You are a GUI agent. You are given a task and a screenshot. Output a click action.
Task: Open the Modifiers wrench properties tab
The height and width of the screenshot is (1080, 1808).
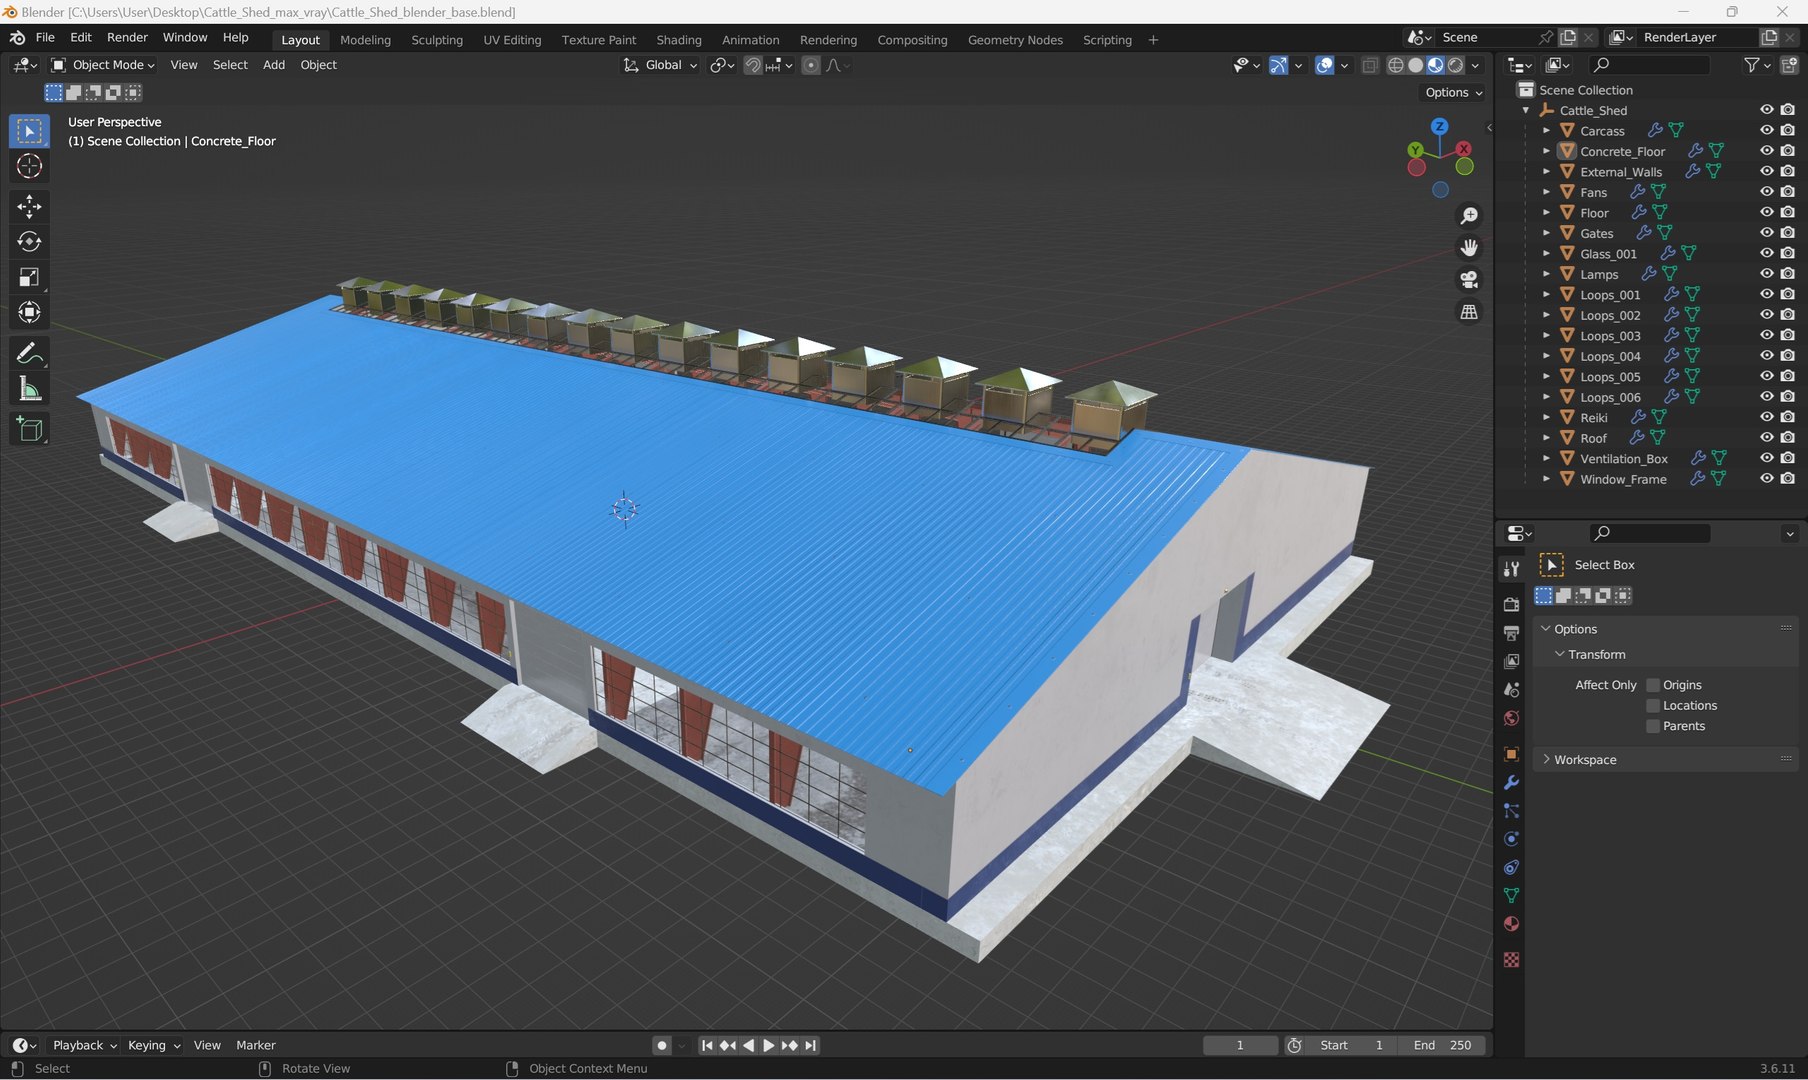pyautogui.click(x=1511, y=782)
